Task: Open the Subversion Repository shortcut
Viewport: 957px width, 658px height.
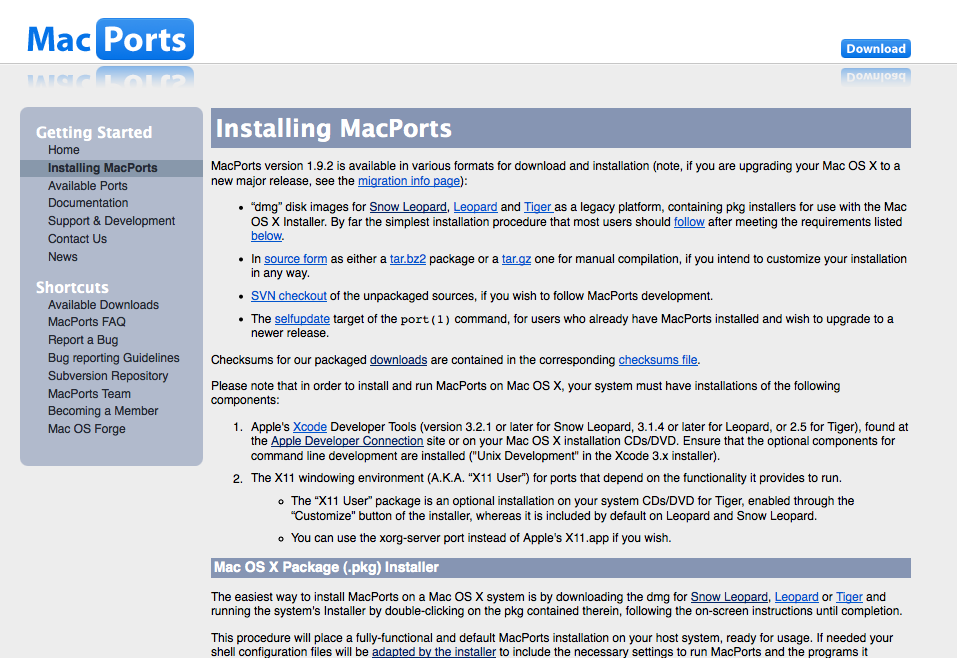Action: coord(108,376)
